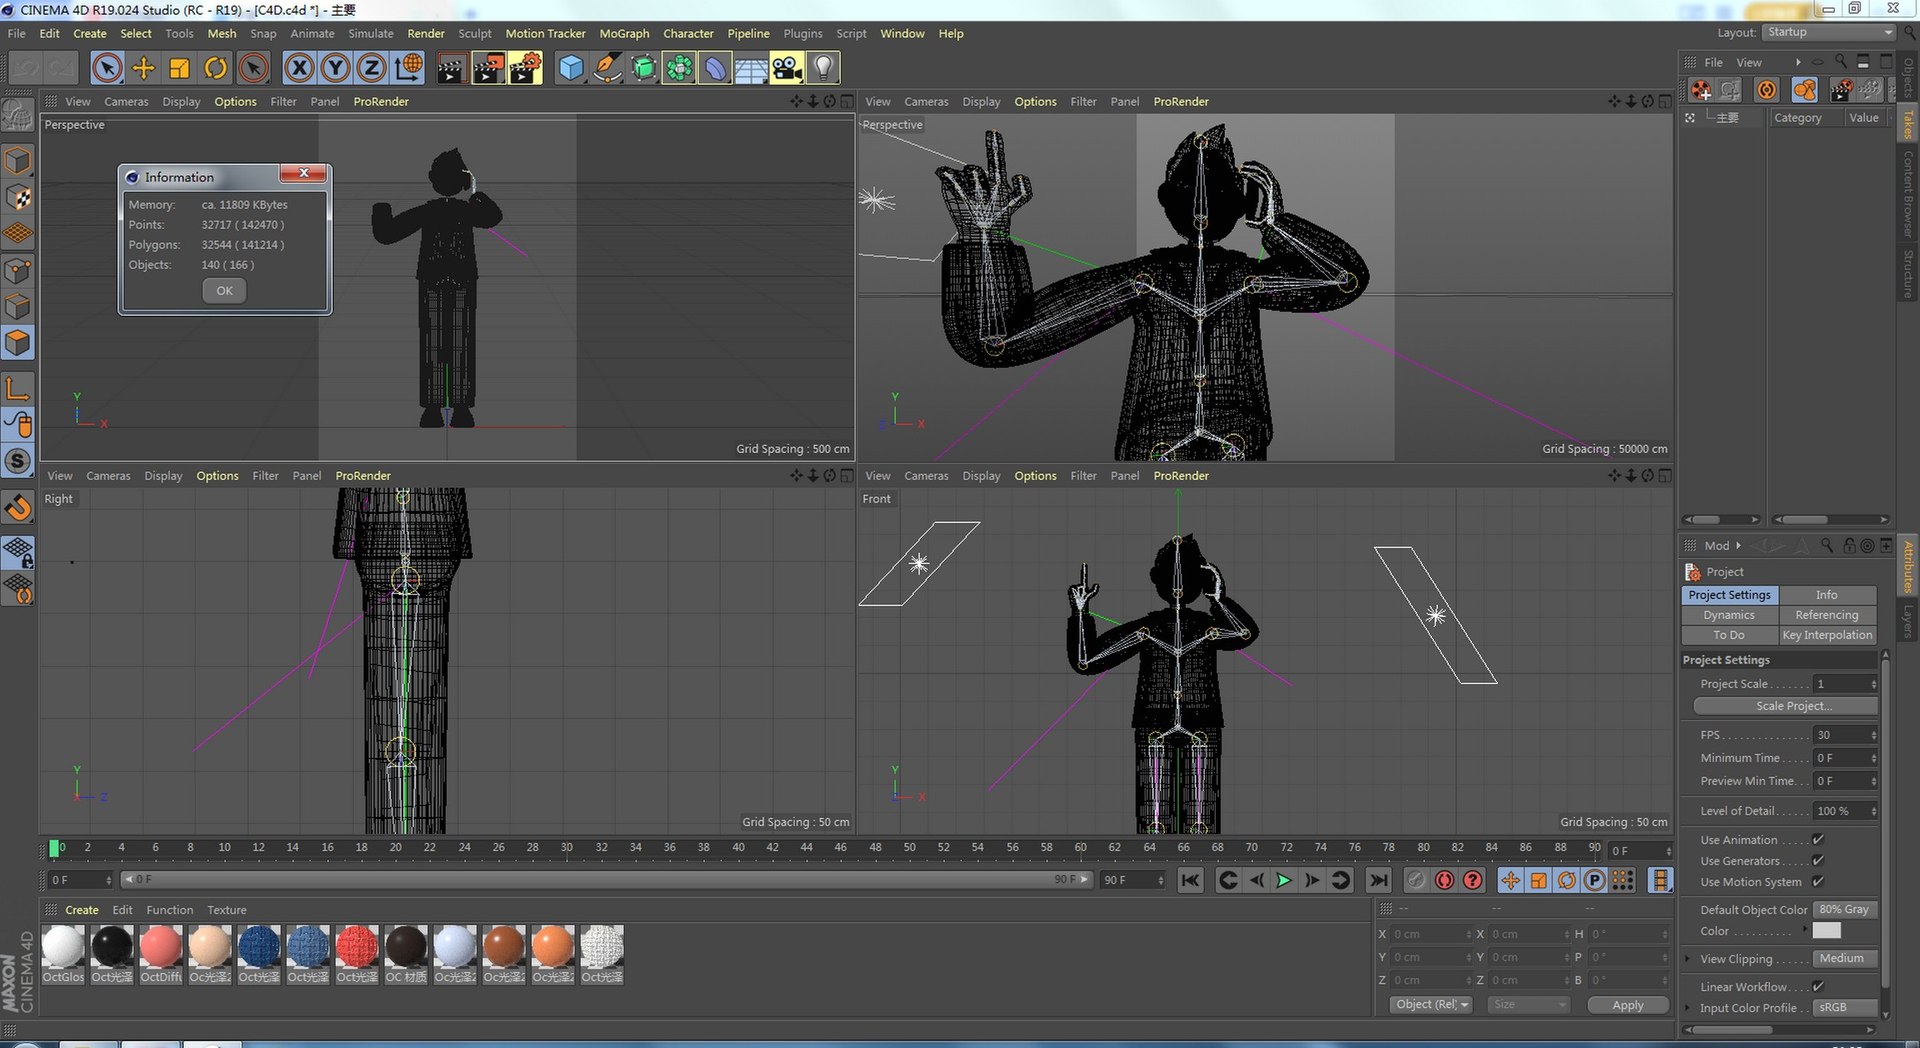The image size is (1920, 1048).
Task: Click Record Active Objects keyframe button
Action: point(1416,880)
